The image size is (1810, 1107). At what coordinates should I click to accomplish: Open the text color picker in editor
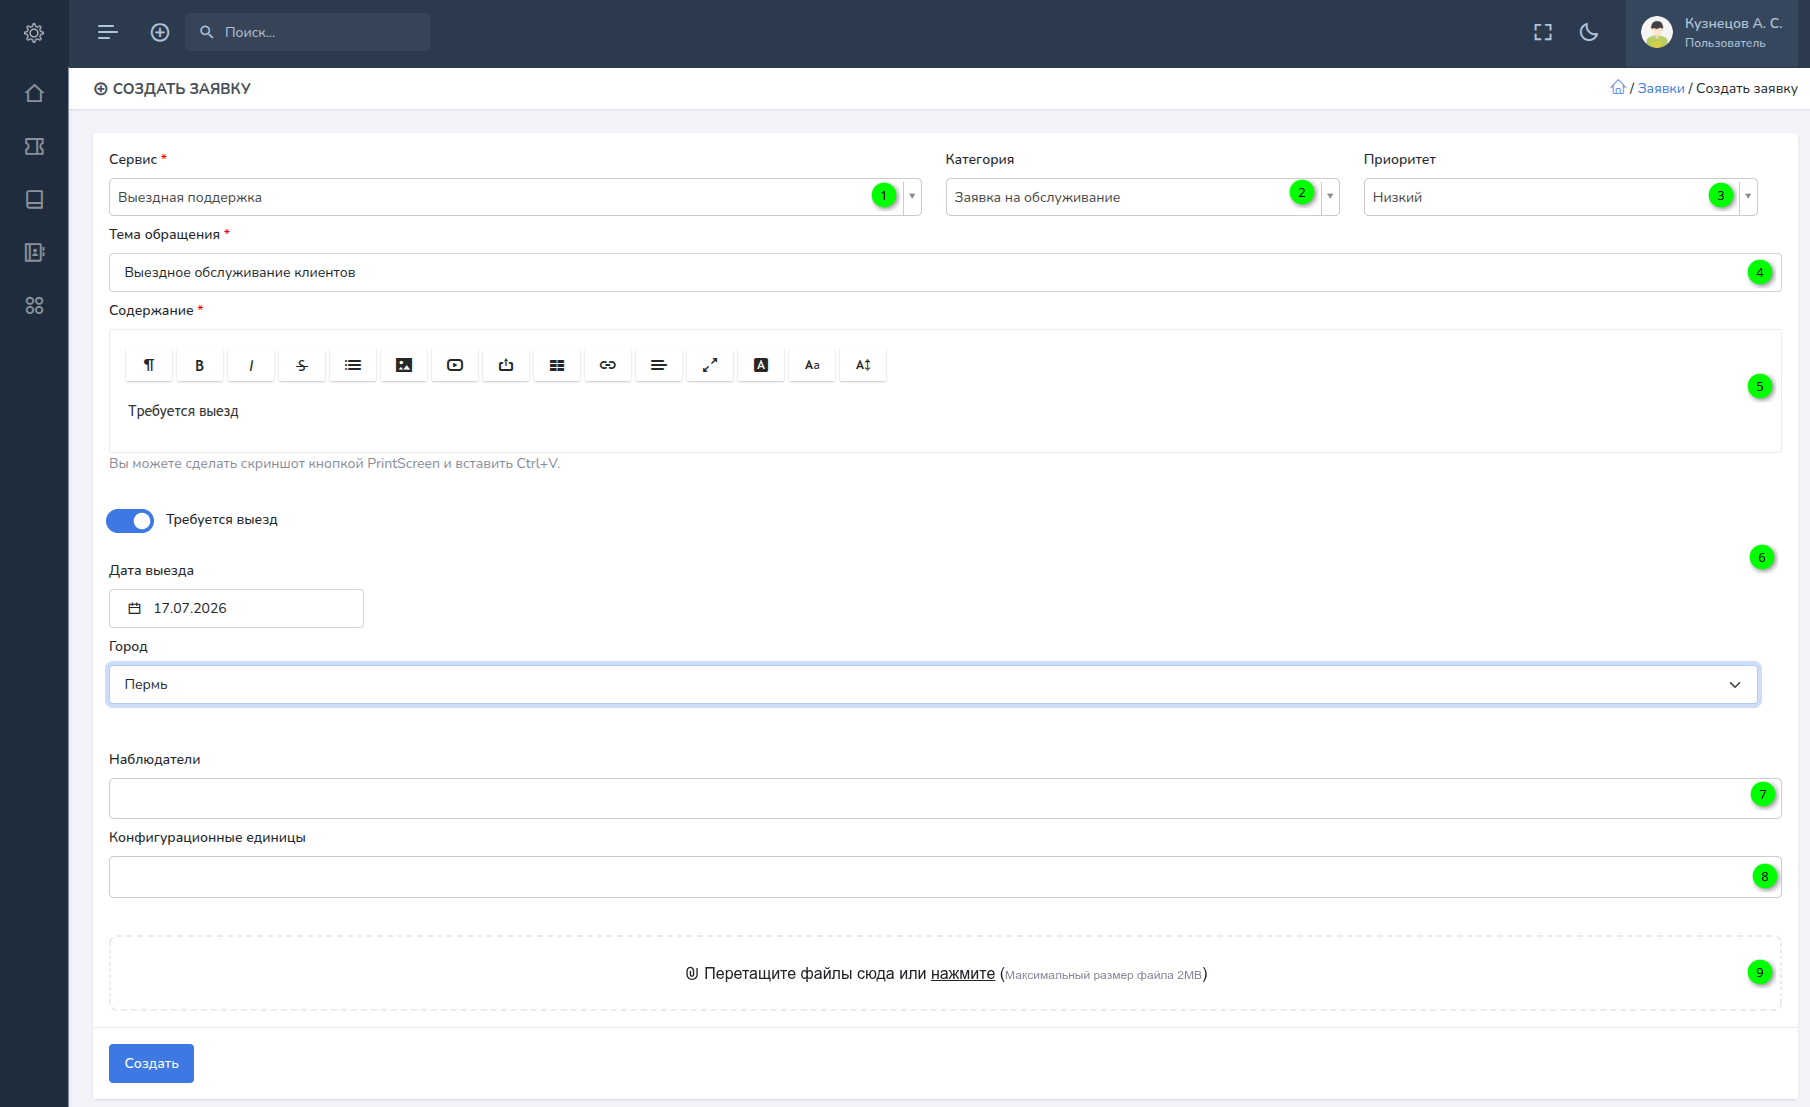click(761, 365)
